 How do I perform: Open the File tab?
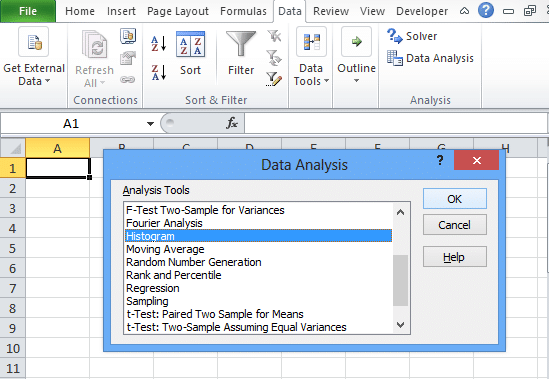click(28, 11)
